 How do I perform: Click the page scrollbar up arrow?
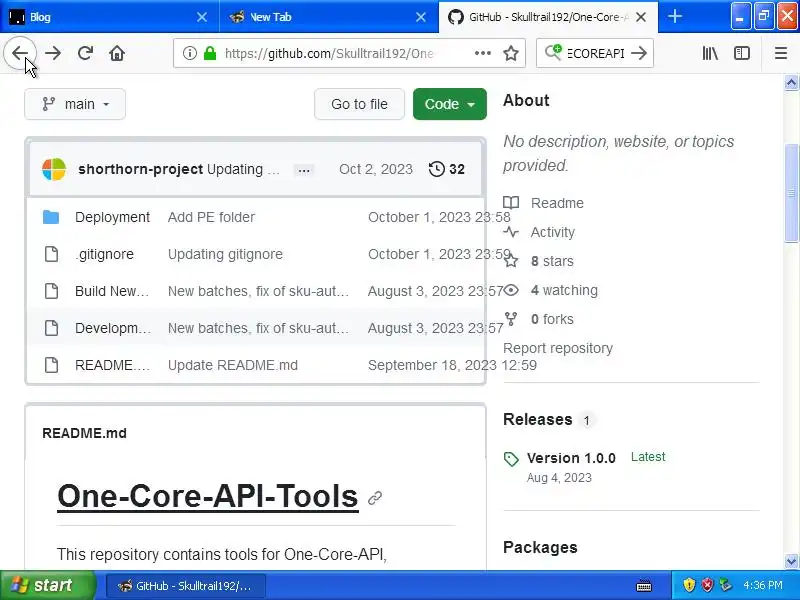pyautogui.click(x=791, y=83)
